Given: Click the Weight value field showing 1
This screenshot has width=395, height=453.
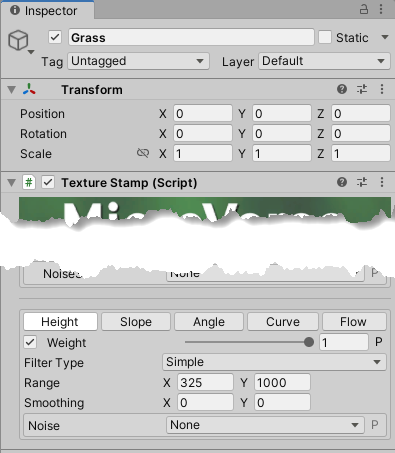Looking at the screenshot, I should click(344, 342).
